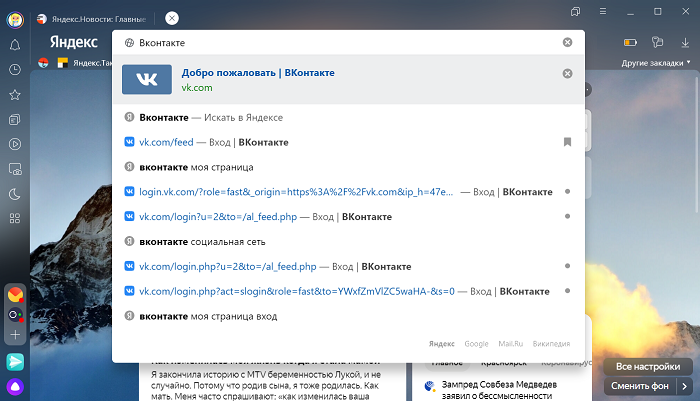Open vk.com/feed suggestion
Screen dimensions: 700x401
click(348, 142)
